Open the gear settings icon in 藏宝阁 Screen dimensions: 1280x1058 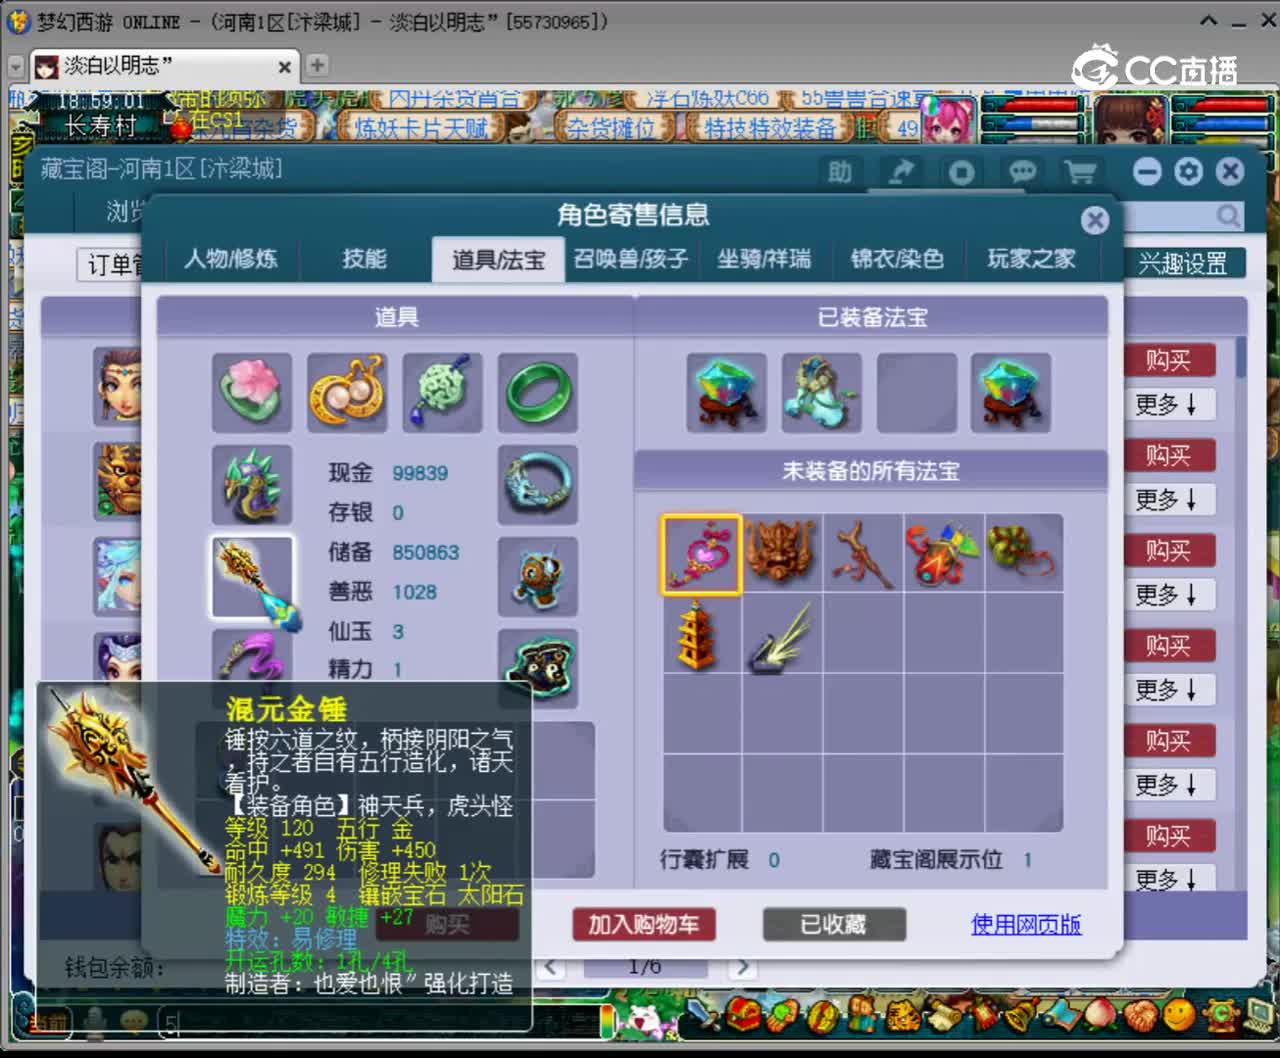(x=1188, y=172)
